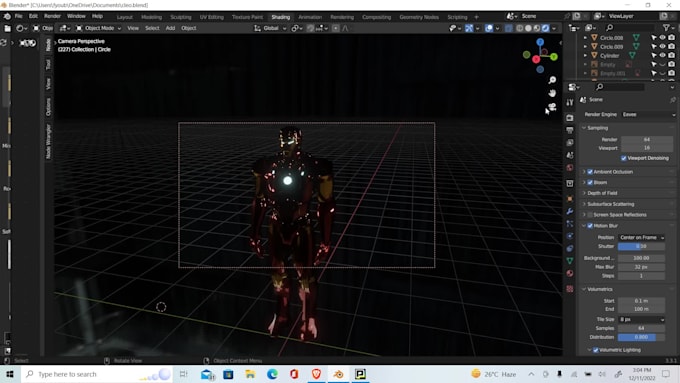Open the Scene properties tab icon
This screenshot has width=680, height=383.
tap(570, 155)
